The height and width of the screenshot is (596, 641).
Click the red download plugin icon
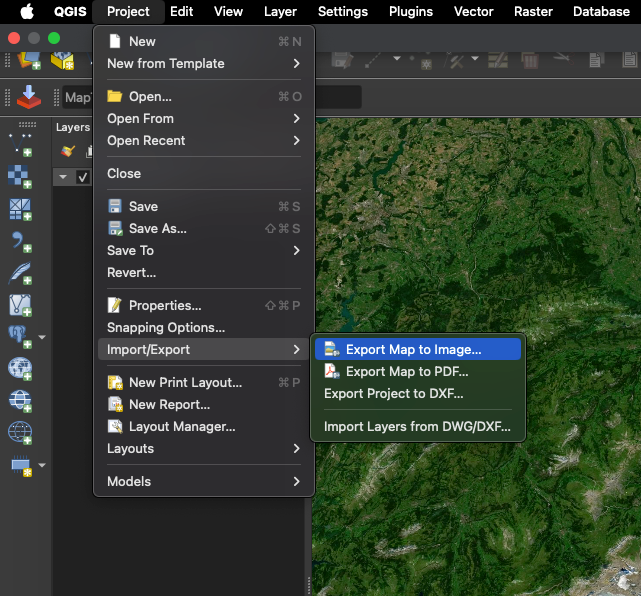click(x=29, y=97)
